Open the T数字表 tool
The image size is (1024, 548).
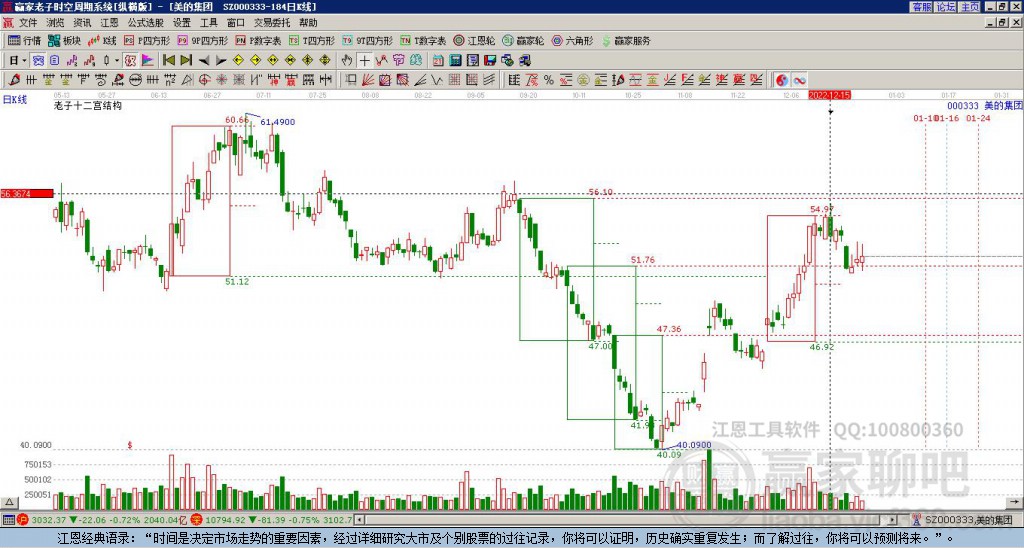click(423, 40)
